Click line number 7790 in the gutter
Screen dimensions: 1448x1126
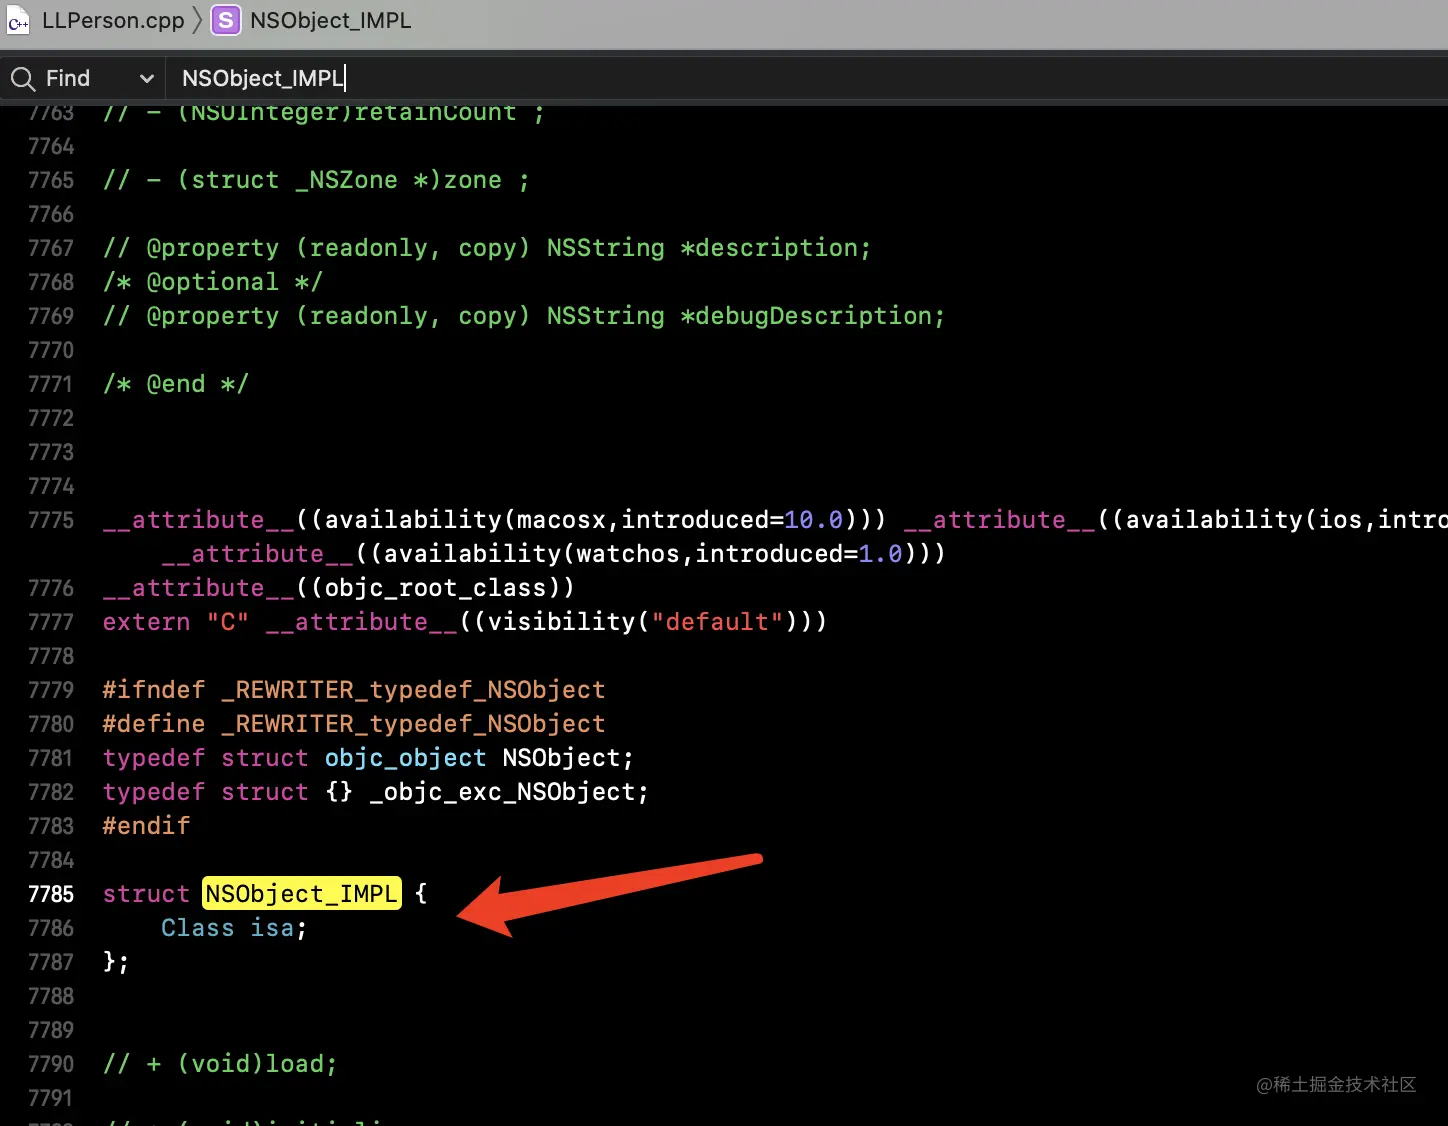coord(51,1063)
